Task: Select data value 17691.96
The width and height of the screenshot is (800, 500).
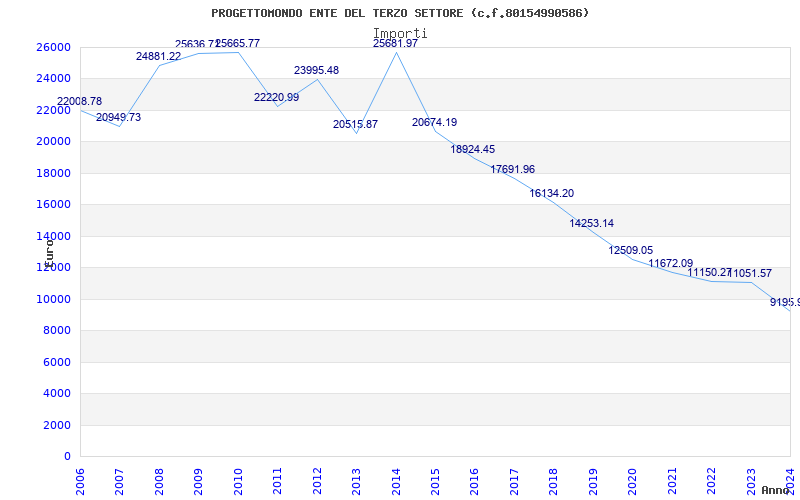Action: tap(513, 169)
